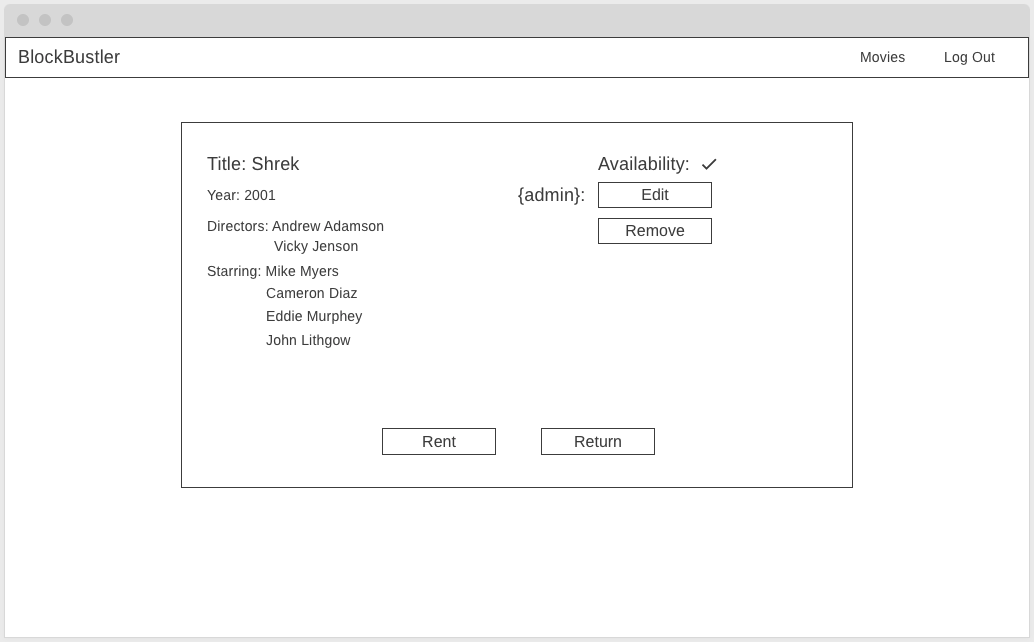This screenshot has width=1034, height=642.
Task: Click director name 'Vicky Jenson'
Action: click(316, 246)
